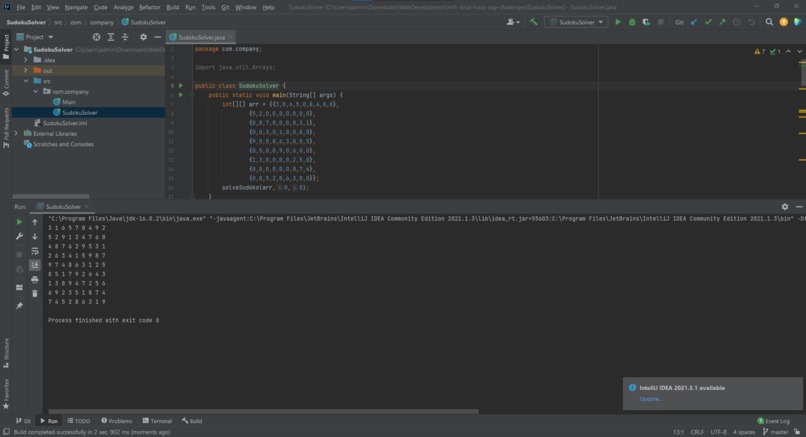The height and width of the screenshot is (437, 806).
Task: Click the run gutter arrow beside class SudokuSolver
Action: (x=180, y=85)
